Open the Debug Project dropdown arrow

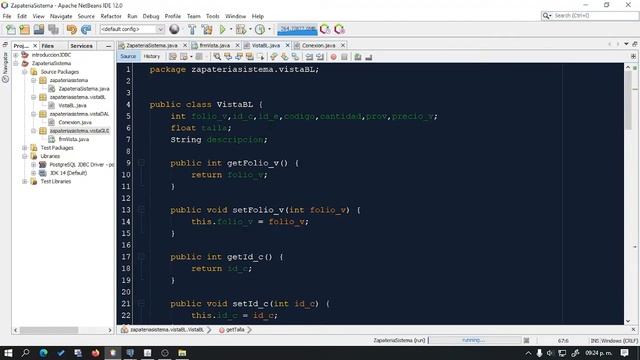coord(250,29)
